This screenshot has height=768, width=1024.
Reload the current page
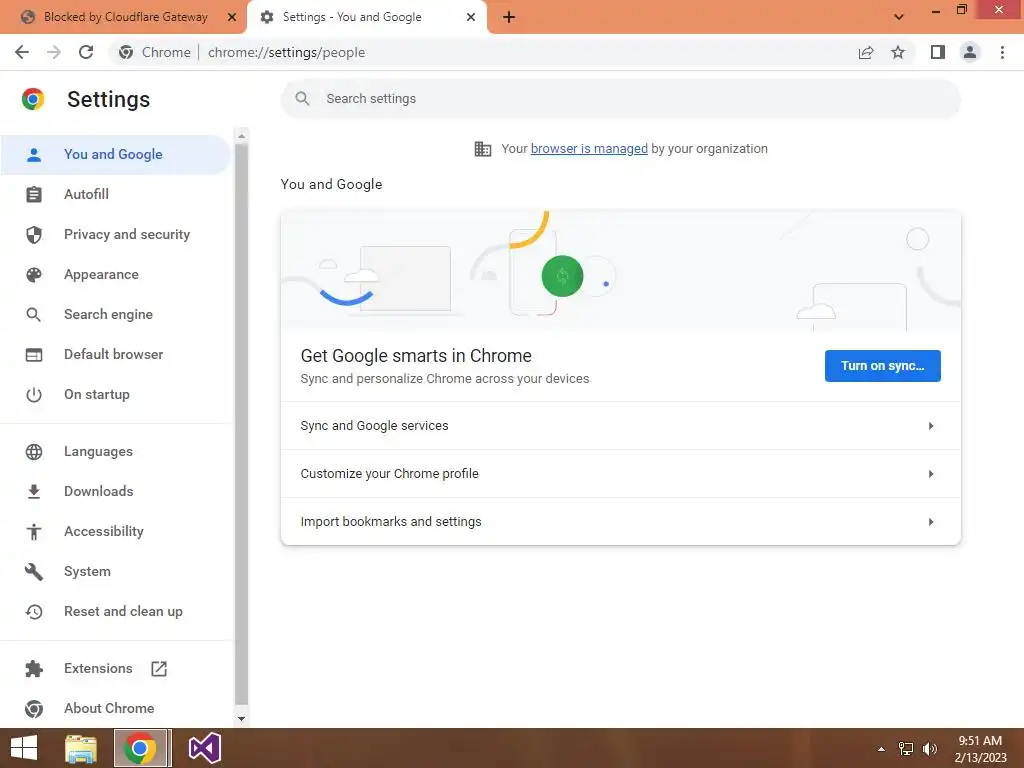pyautogui.click(x=86, y=52)
